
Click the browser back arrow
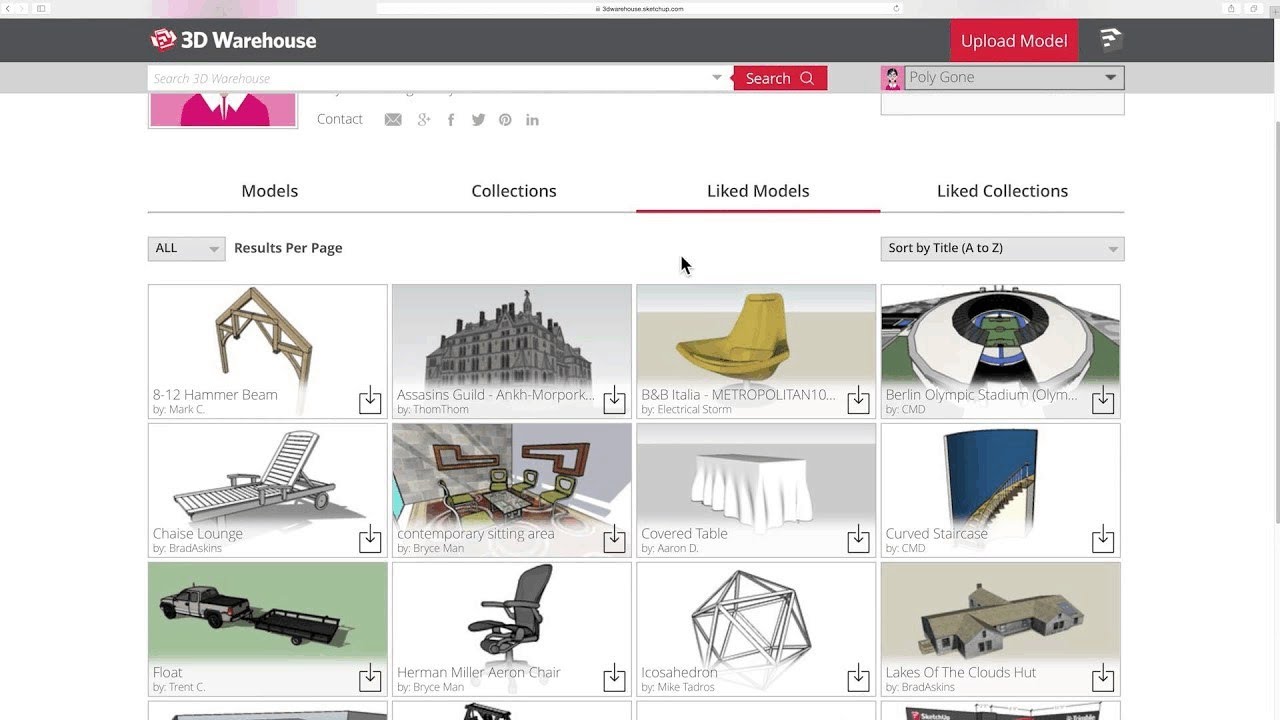[9, 8]
